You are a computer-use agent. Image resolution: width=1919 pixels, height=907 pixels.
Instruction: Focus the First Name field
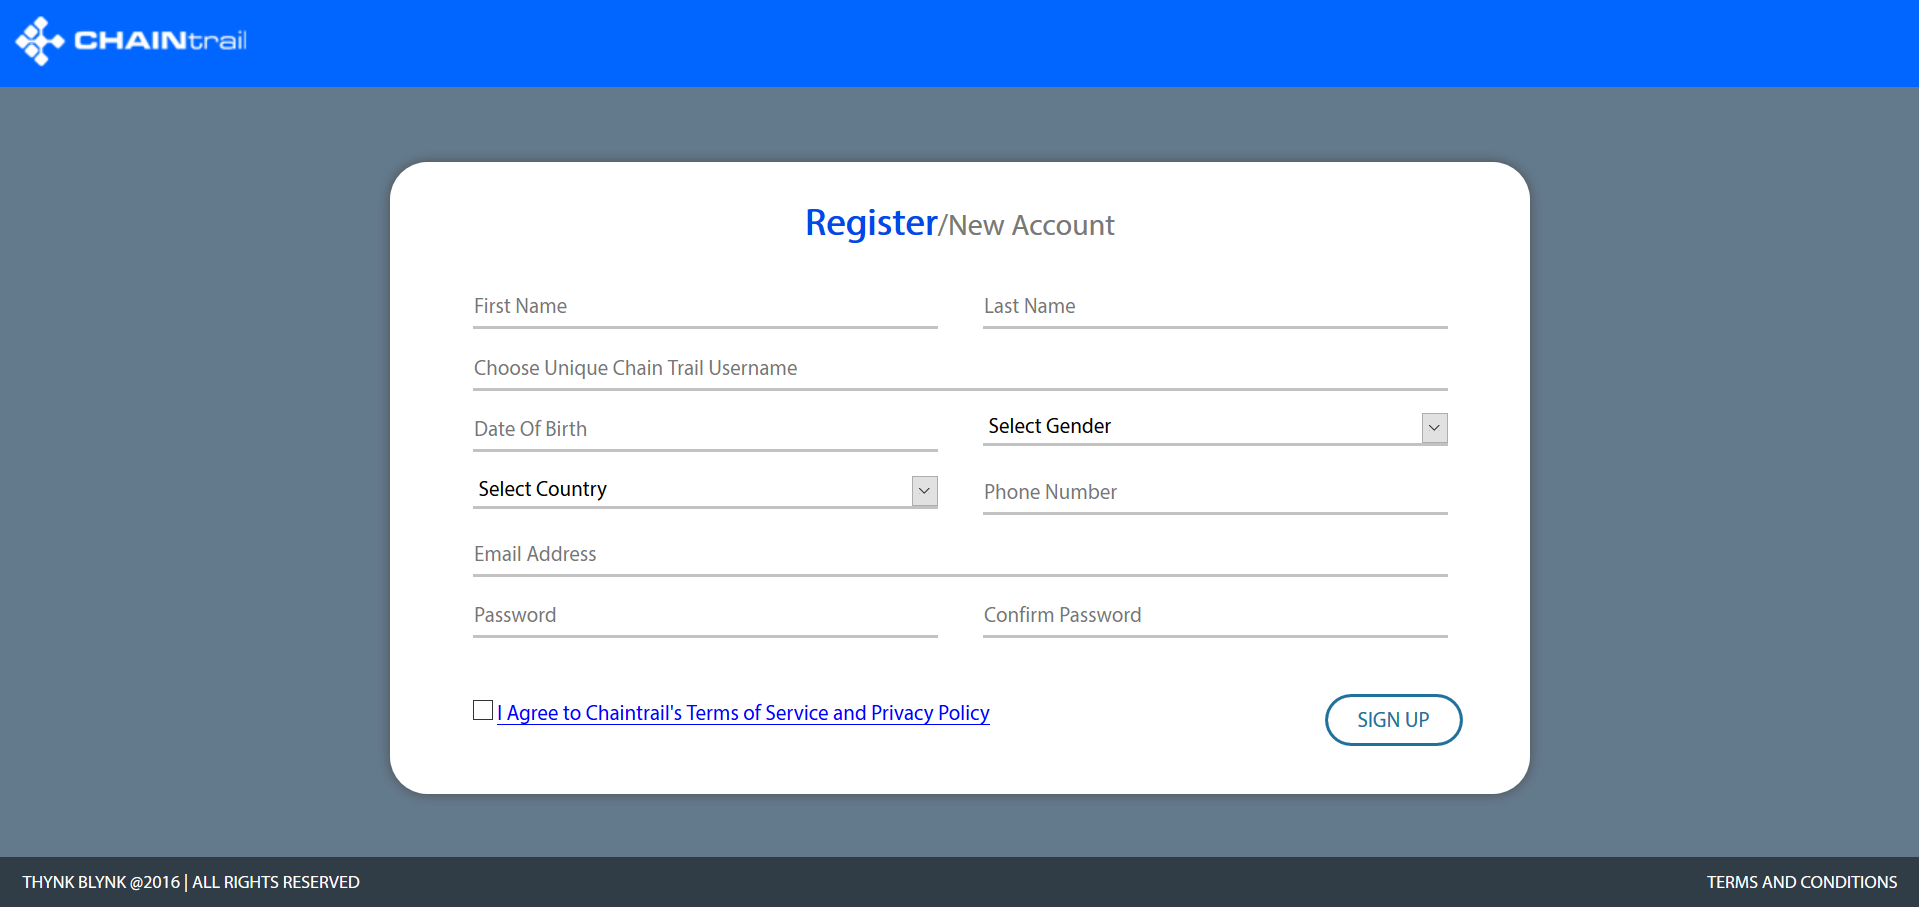704,307
